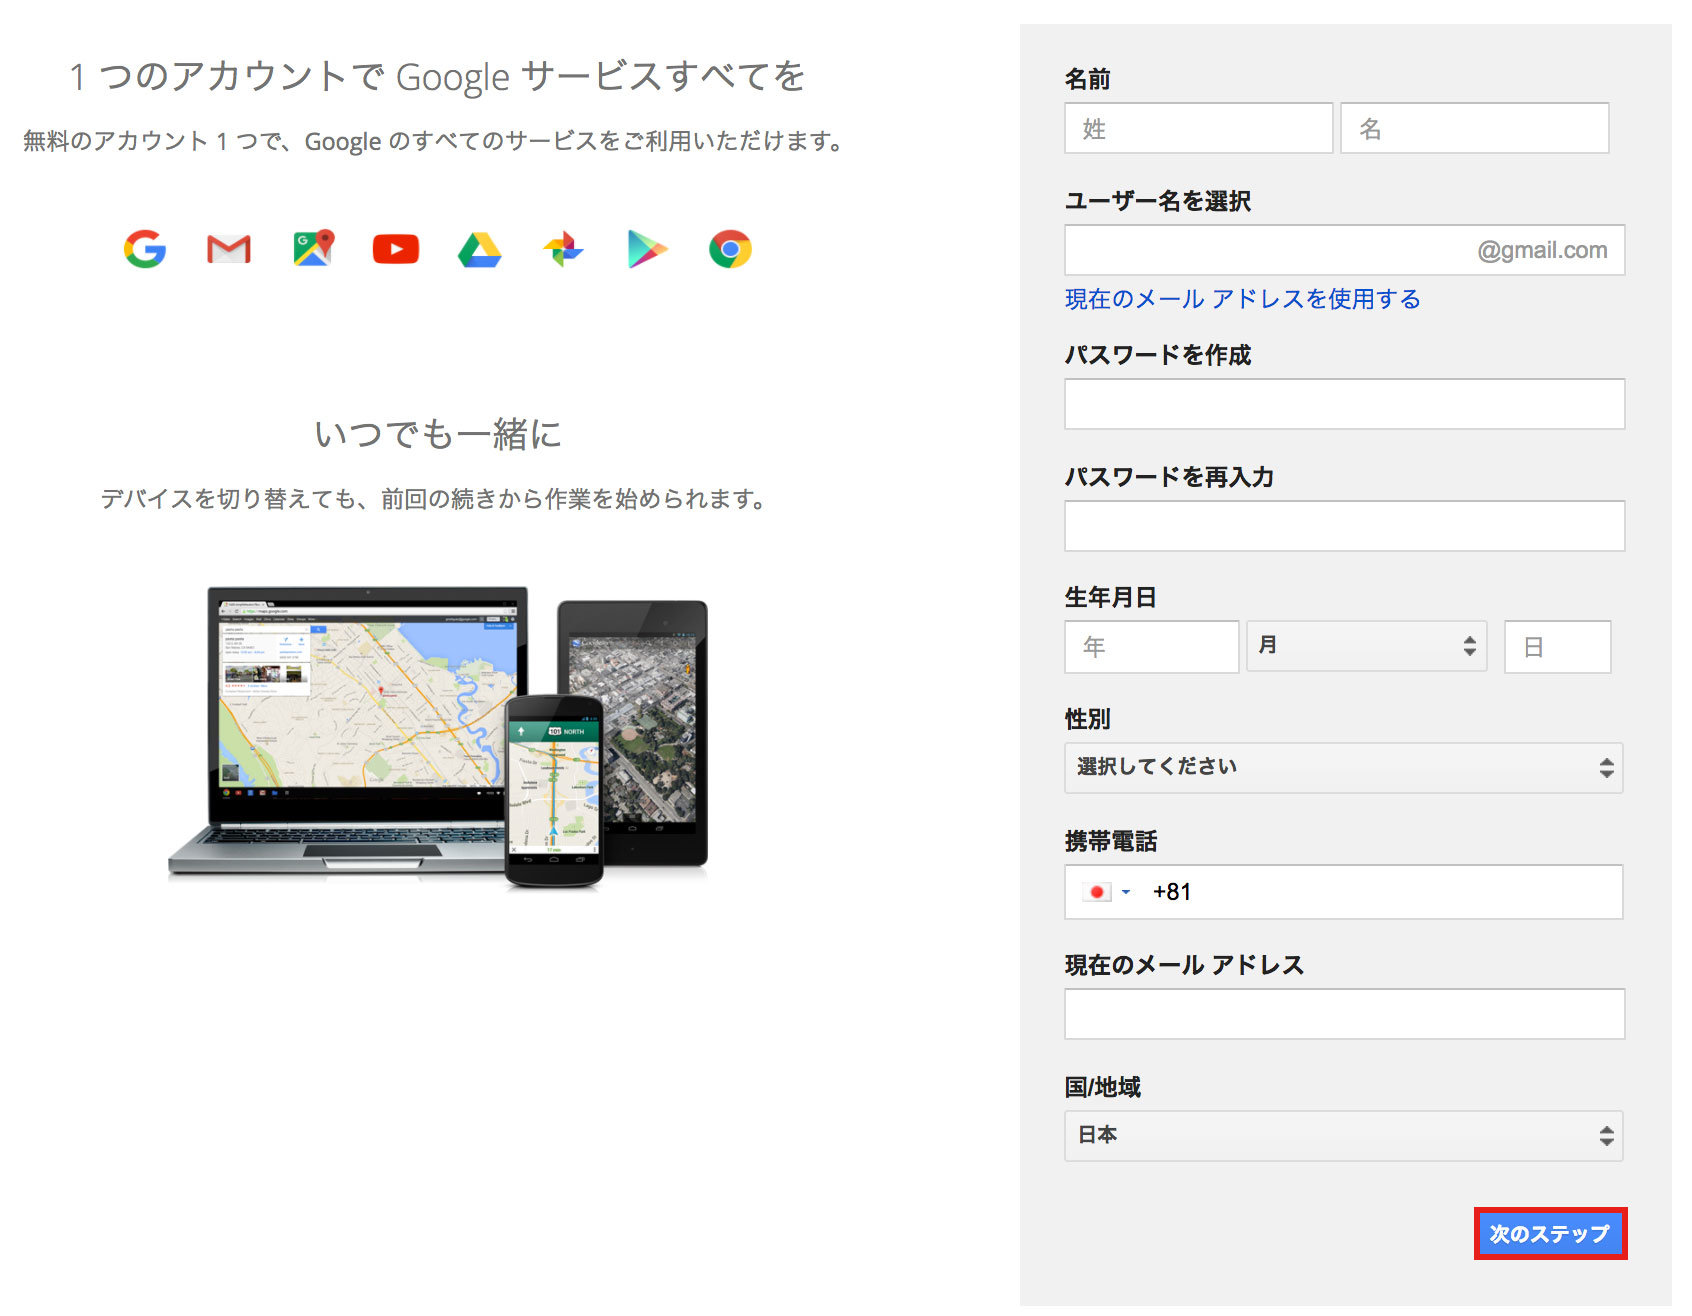1692x1316 pixels.
Task: Click the Google Photos pinwheel icon
Action: 563,249
